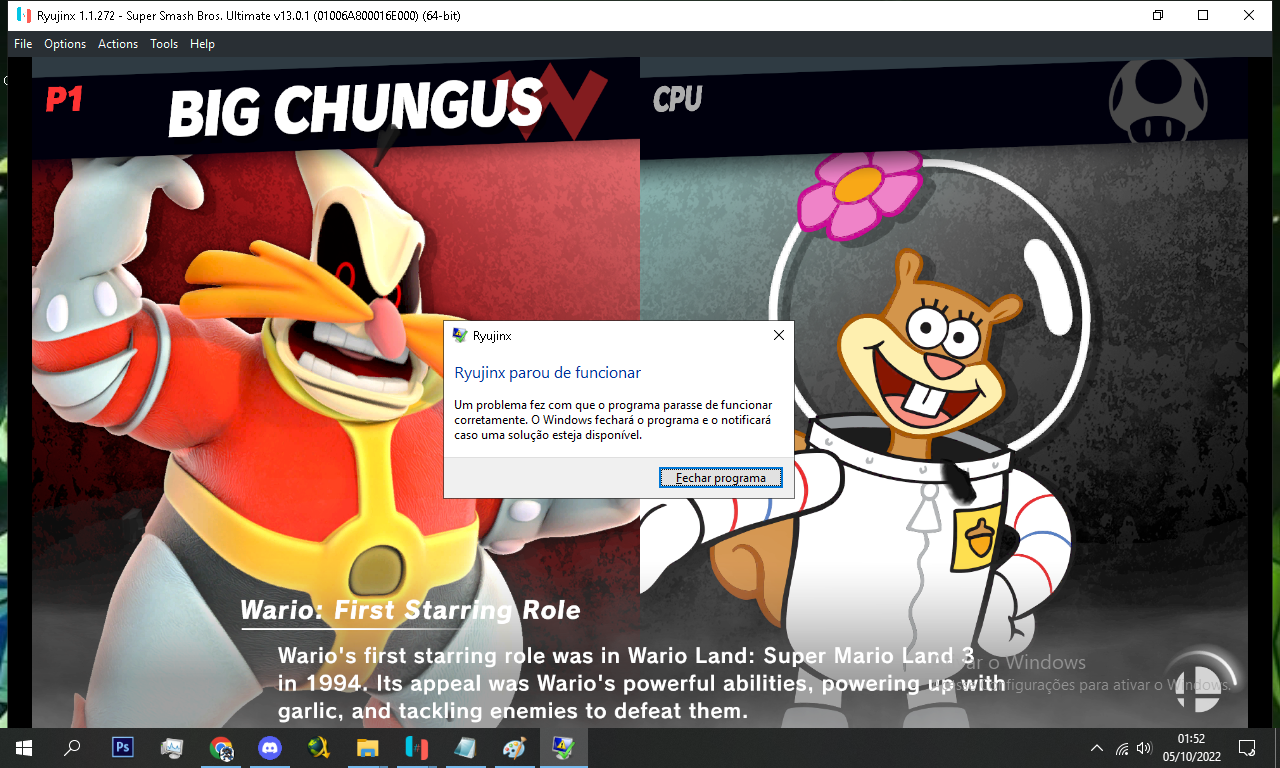Click the "Wario: First Starring Role" heading
This screenshot has height=768, width=1280.
411,610
